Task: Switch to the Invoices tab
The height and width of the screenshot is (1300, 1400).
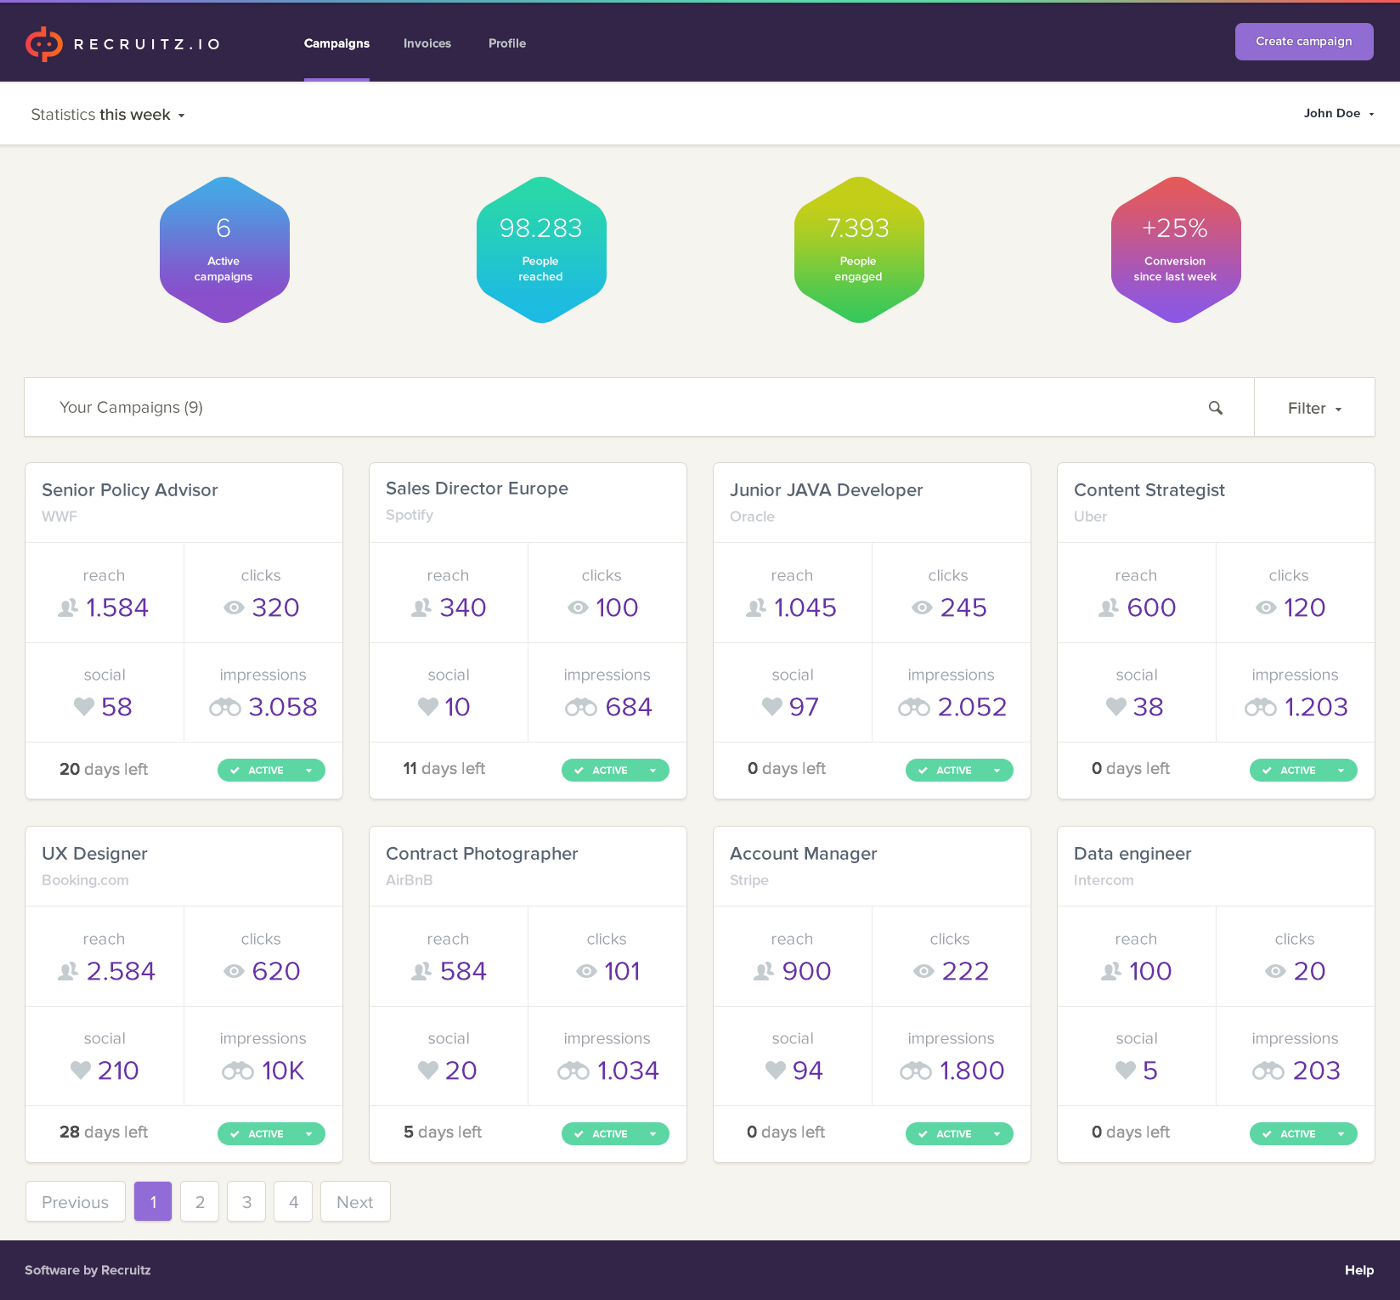Action: tap(427, 43)
